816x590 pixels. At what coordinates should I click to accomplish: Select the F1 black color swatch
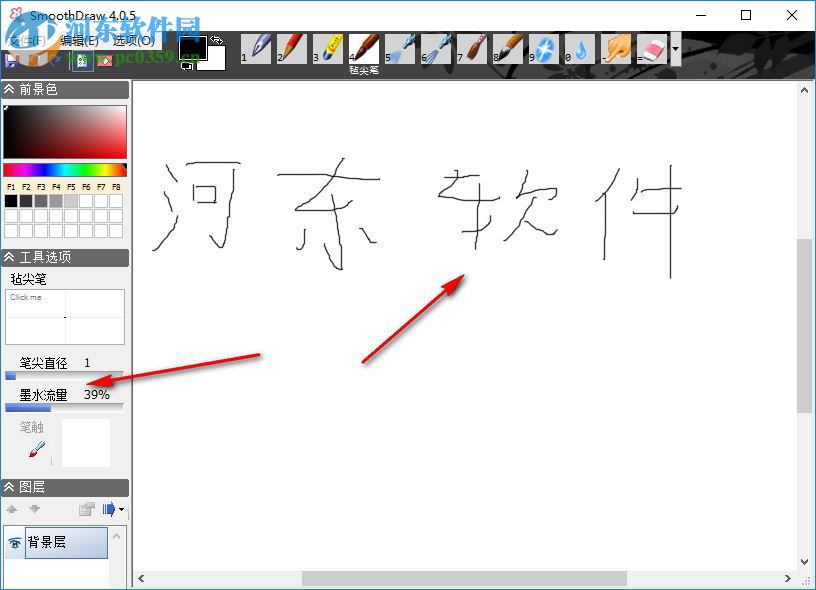10,200
